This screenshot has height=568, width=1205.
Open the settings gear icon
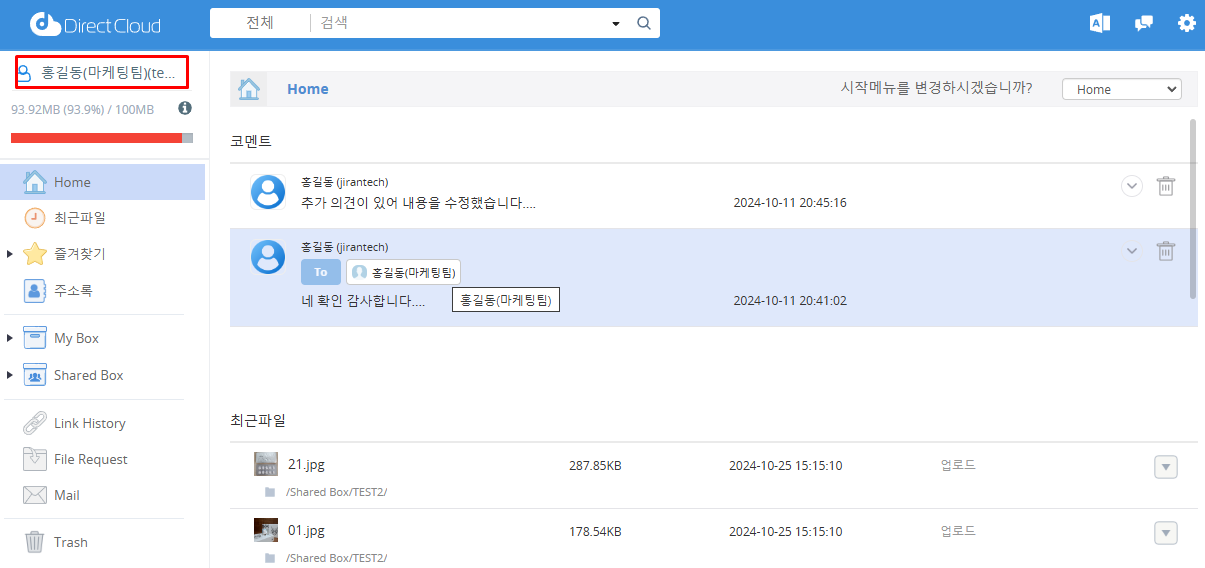[x=1186, y=23]
